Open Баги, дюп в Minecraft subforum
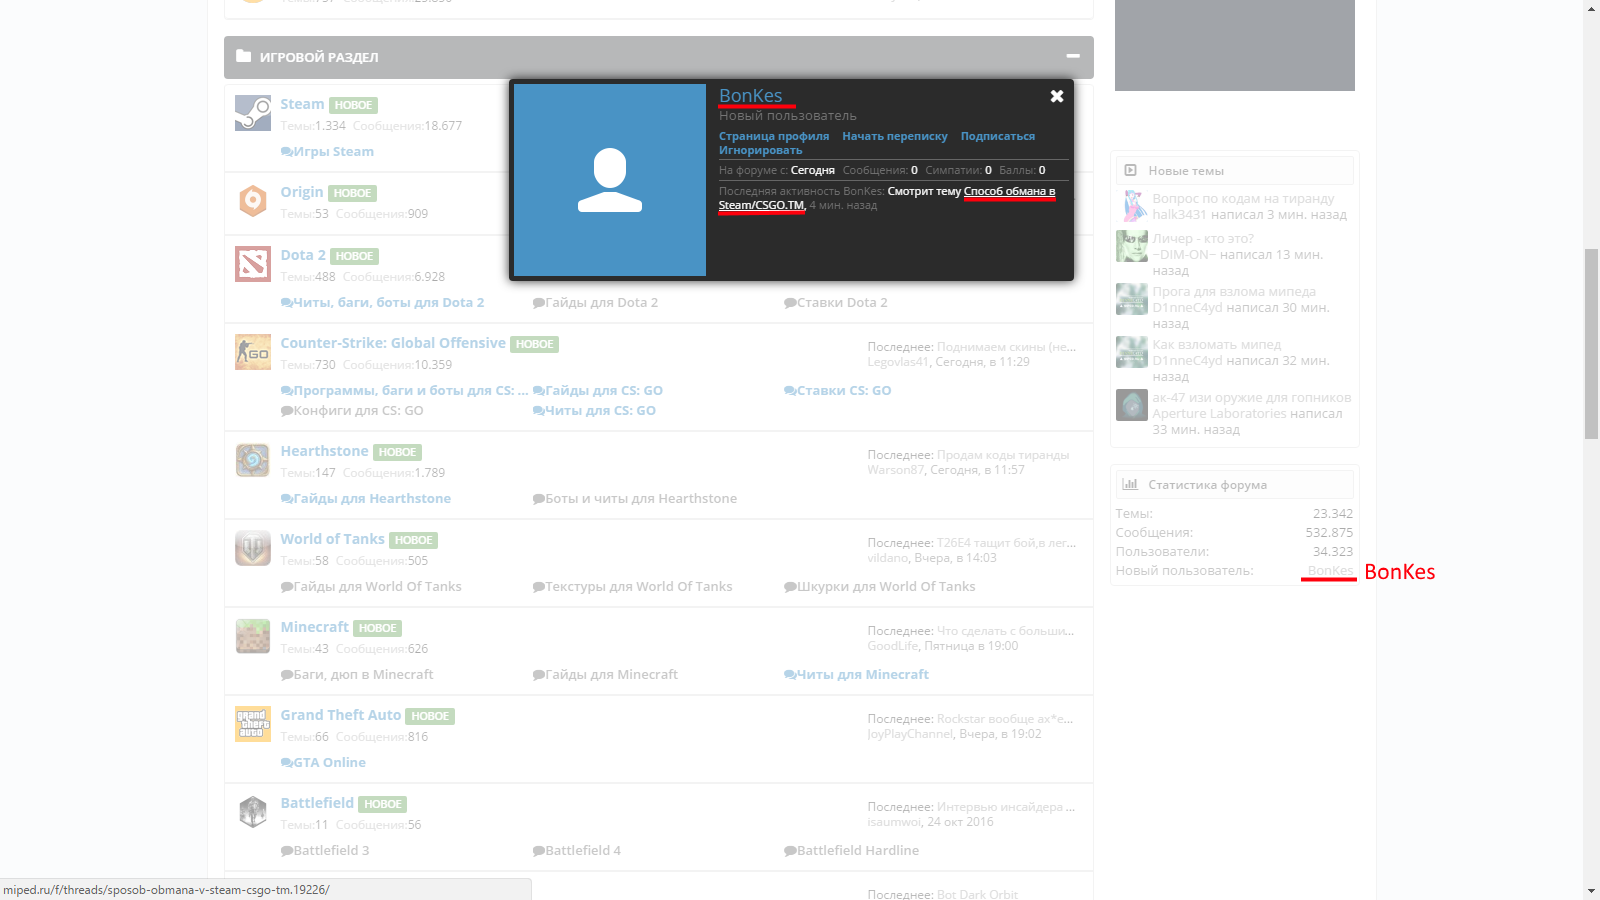 pyautogui.click(x=363, y=675)
